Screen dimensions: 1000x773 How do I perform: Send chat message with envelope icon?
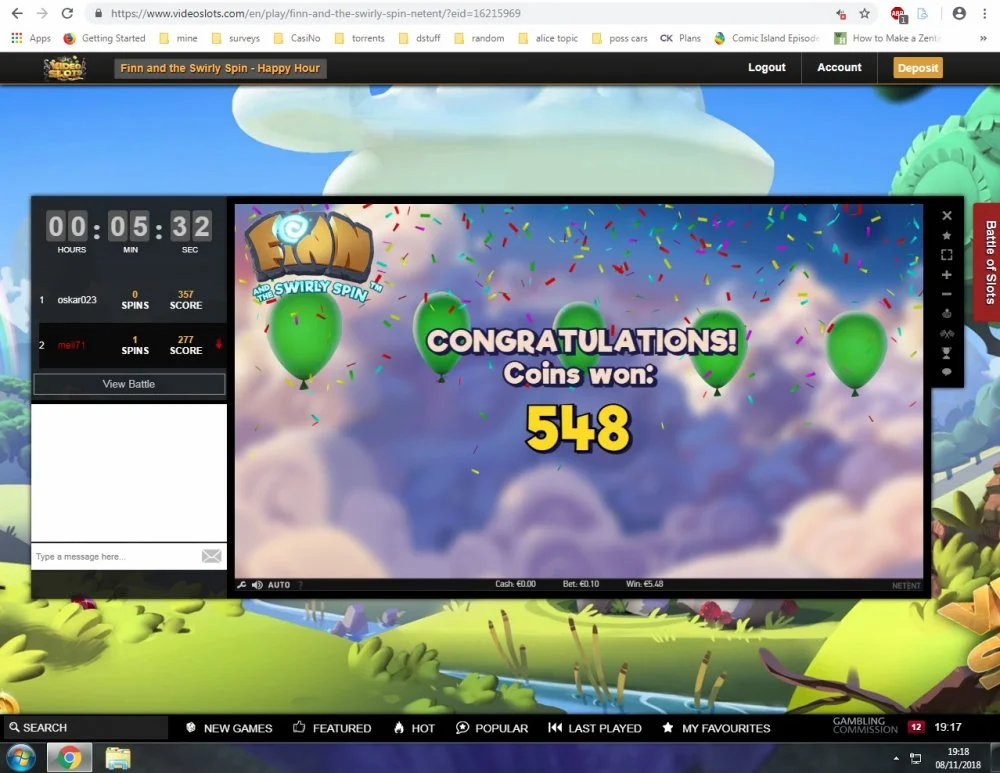tap(212, 556)
